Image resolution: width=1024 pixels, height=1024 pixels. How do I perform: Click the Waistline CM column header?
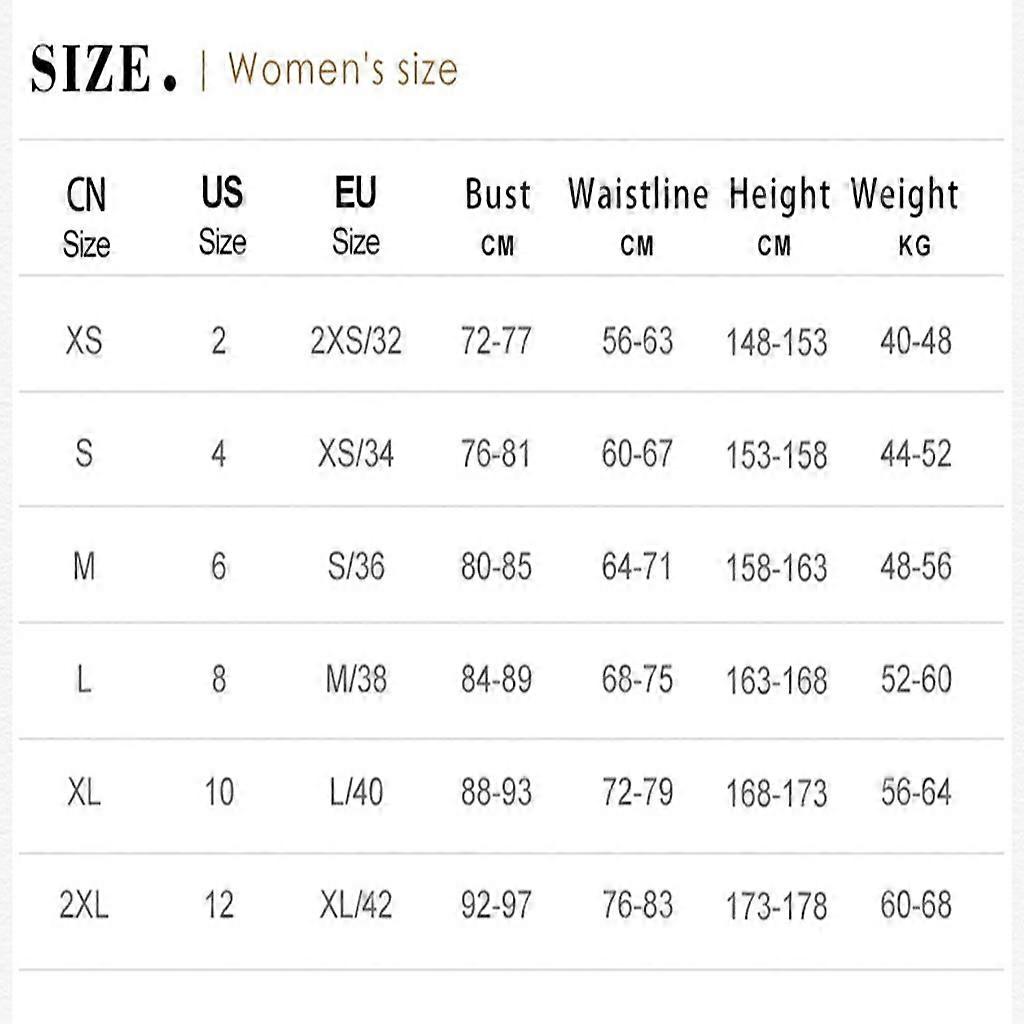638,215
